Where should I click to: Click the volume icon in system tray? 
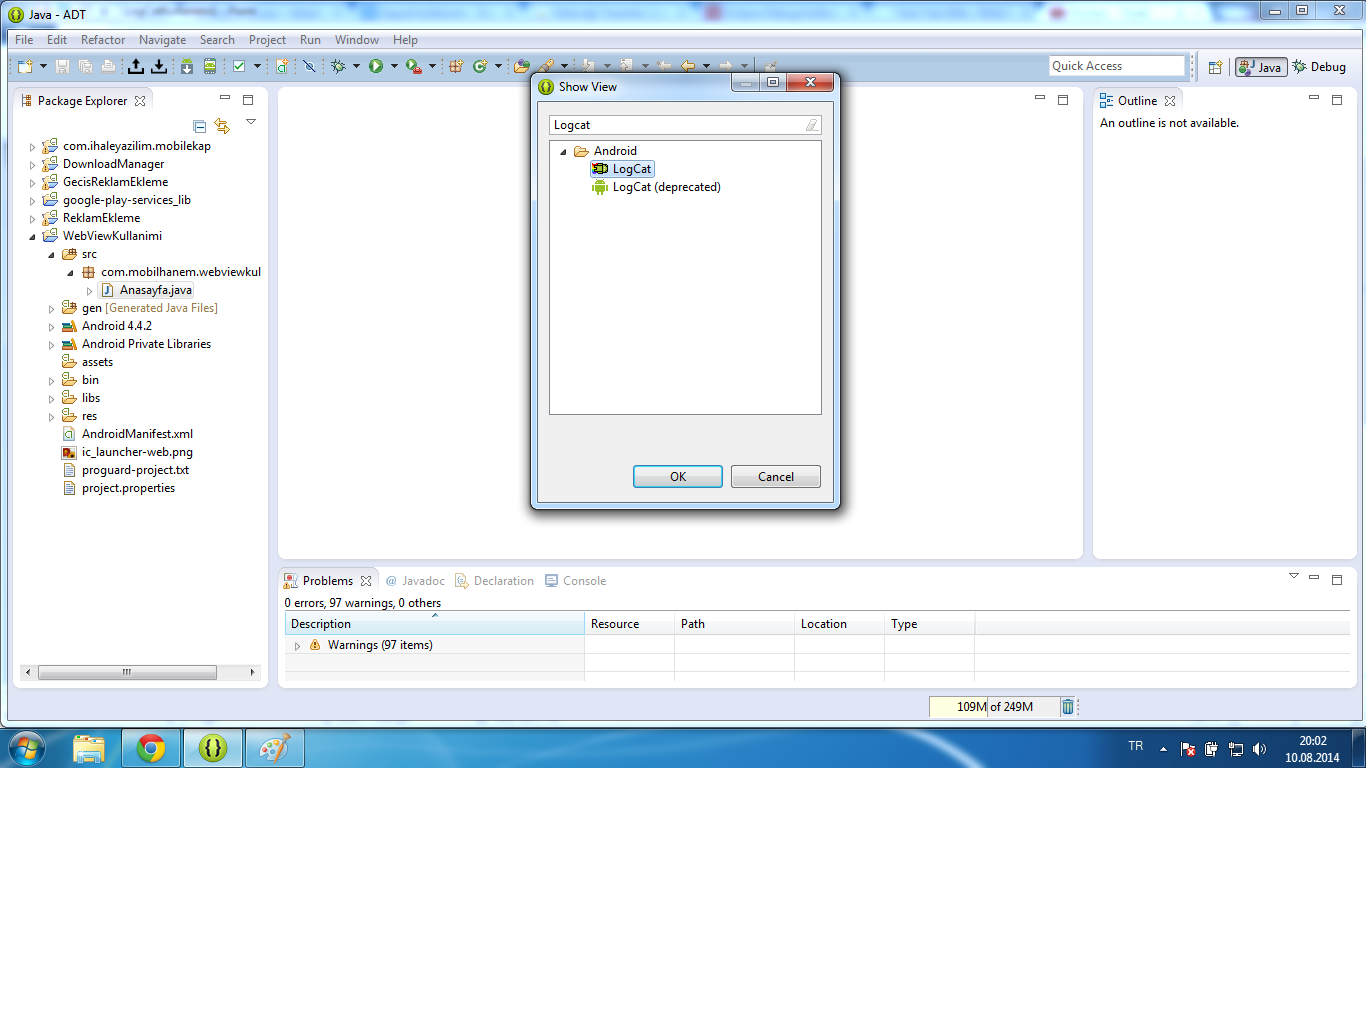(x=1259, y=749)
